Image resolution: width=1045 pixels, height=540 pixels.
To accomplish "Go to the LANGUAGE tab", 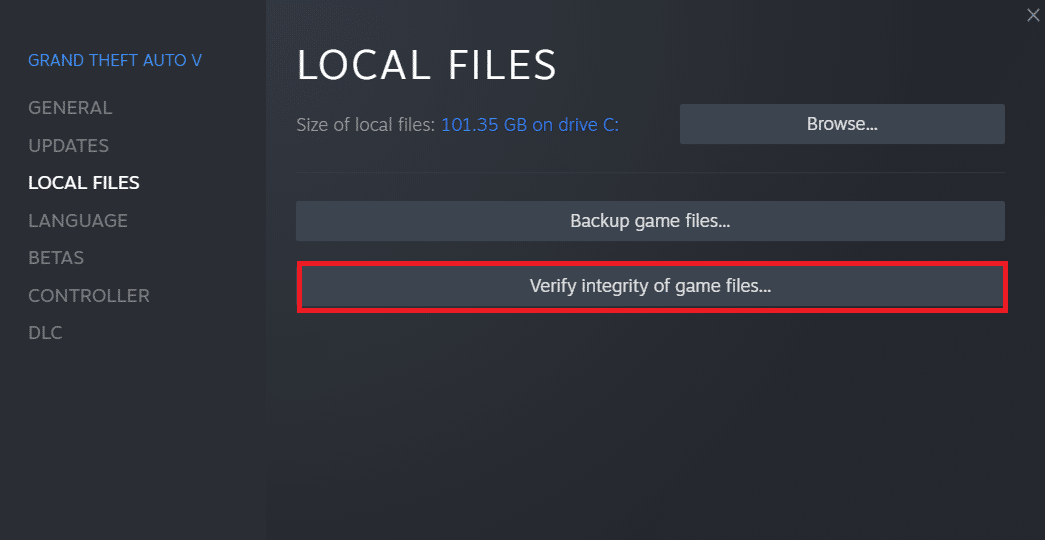I will (x=78, y=220).
